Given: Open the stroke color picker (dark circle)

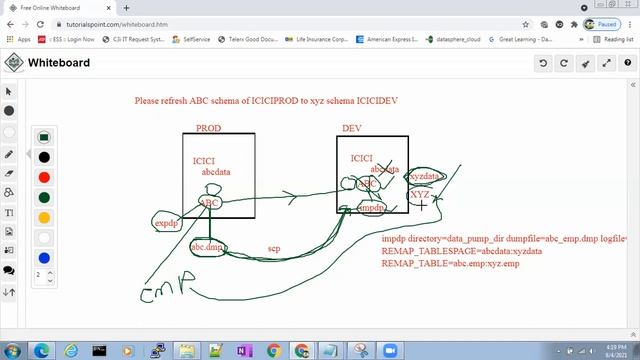Looking at the screenshot, I should pos(9,111).
